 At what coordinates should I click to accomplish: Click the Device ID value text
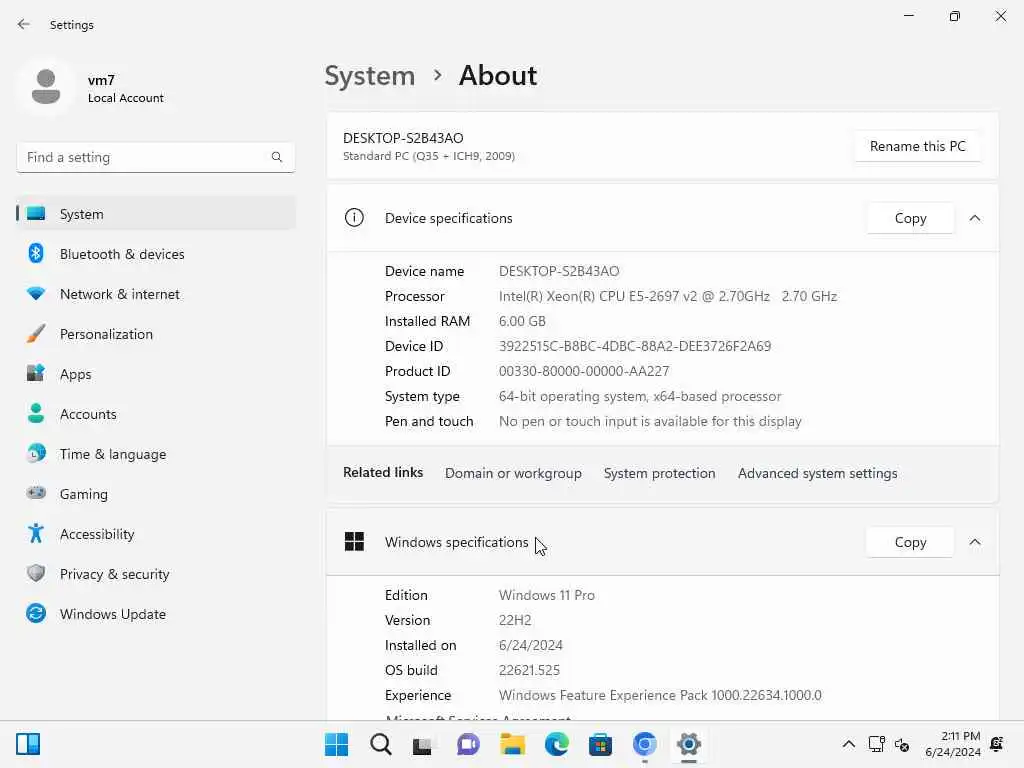635,346
